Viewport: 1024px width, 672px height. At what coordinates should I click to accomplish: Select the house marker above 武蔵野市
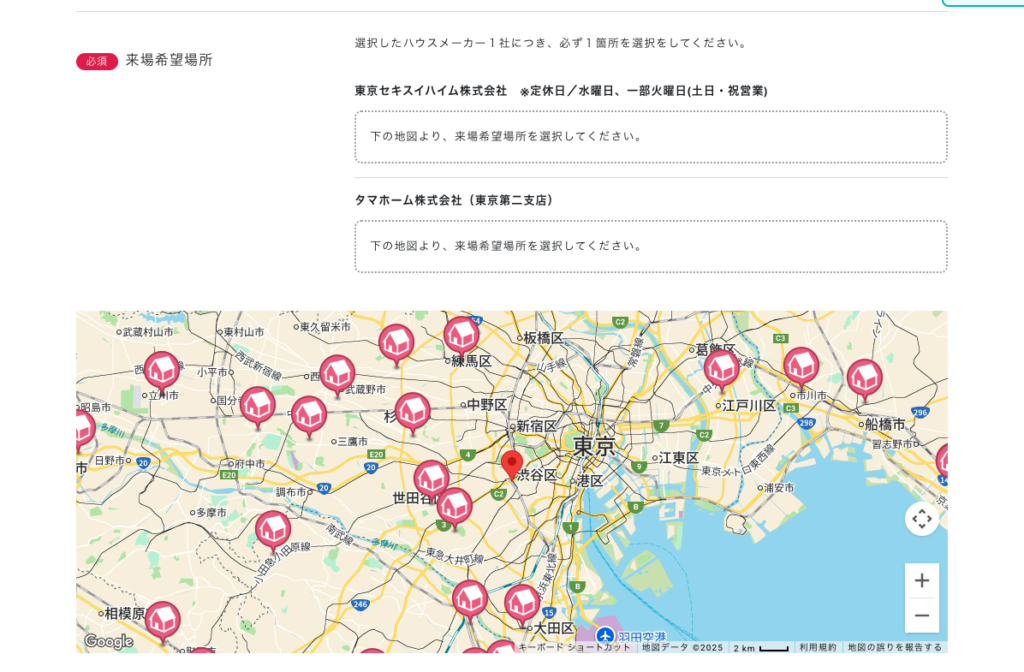point(337,373)
